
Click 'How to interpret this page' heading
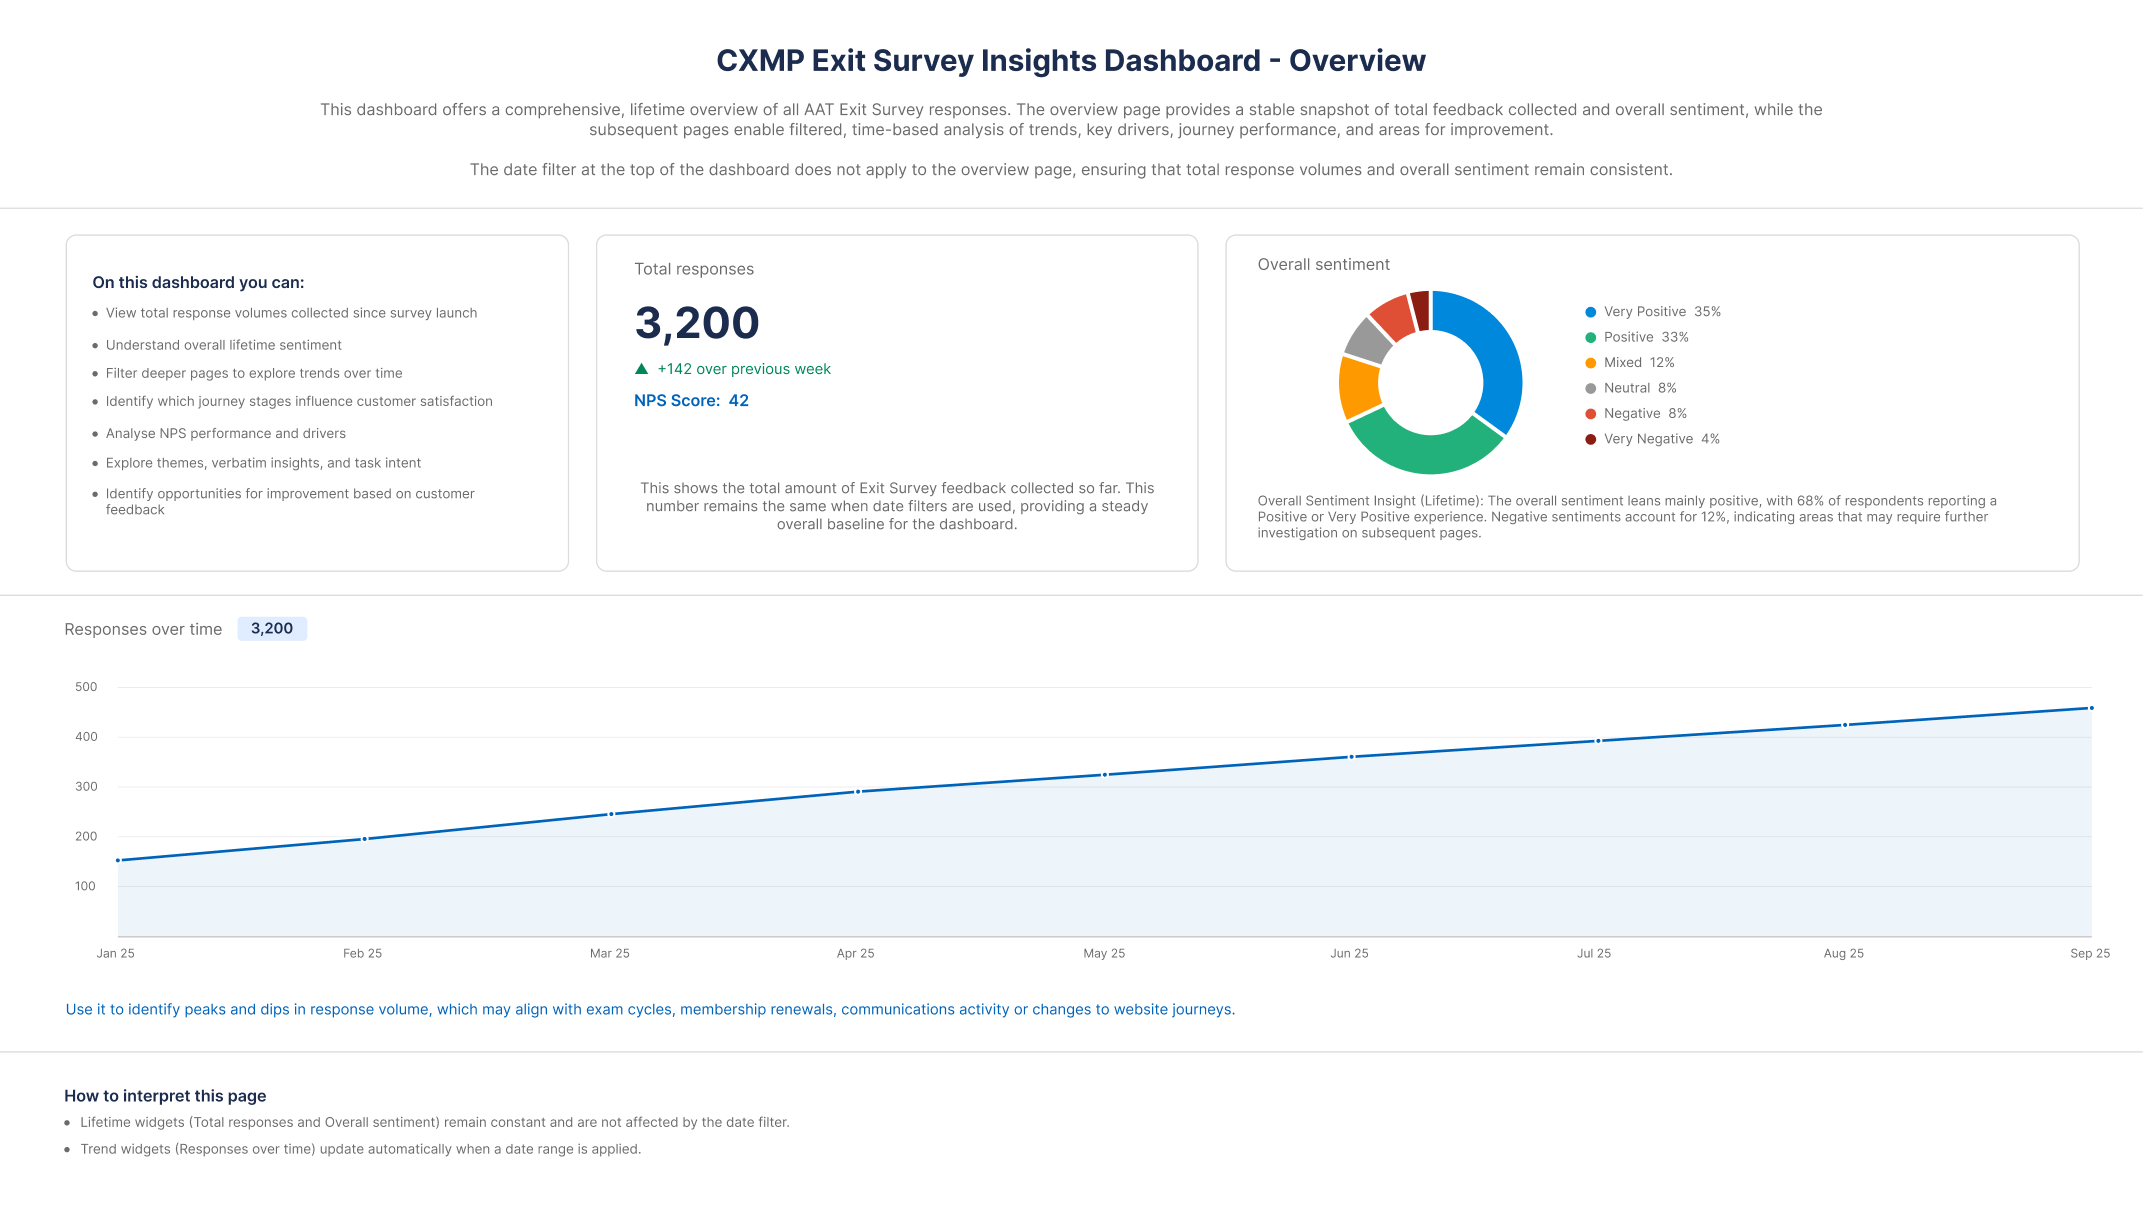point(165,1096)
